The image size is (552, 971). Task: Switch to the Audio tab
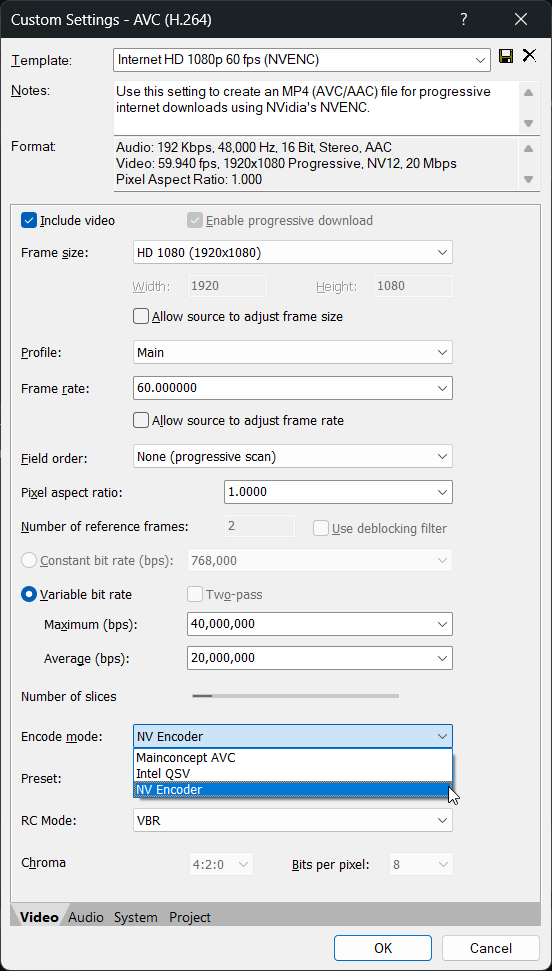(x=86, y=917)
